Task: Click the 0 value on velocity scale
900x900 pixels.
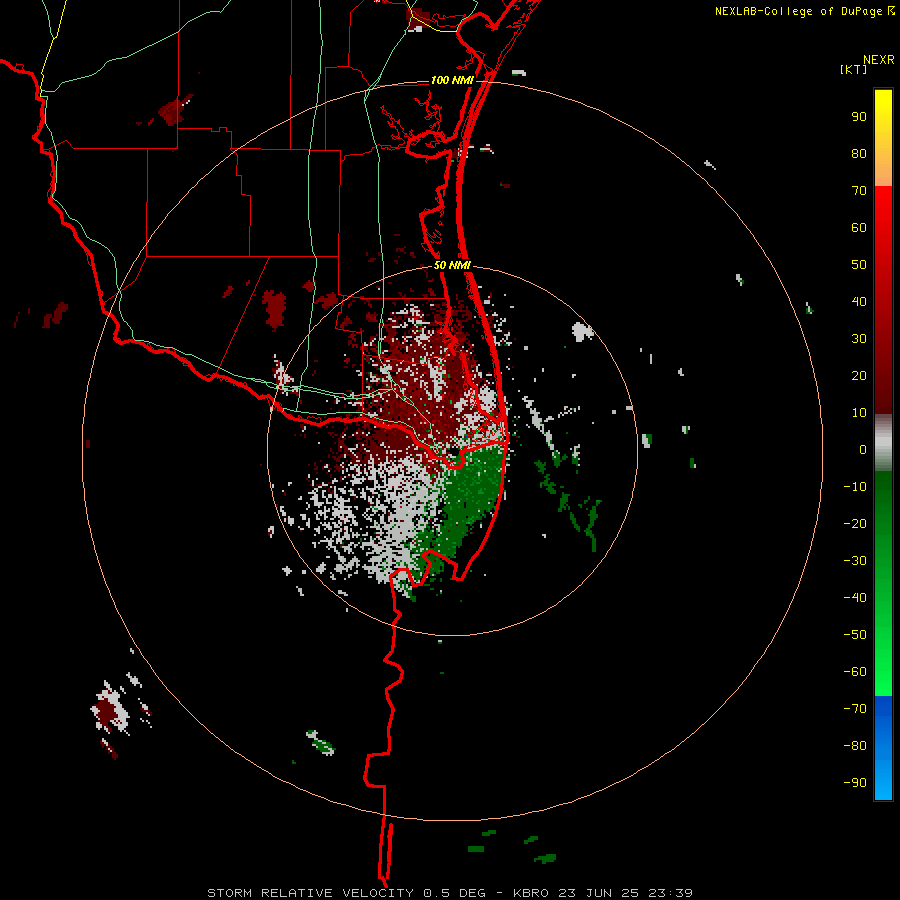Action: pos(863,450)
